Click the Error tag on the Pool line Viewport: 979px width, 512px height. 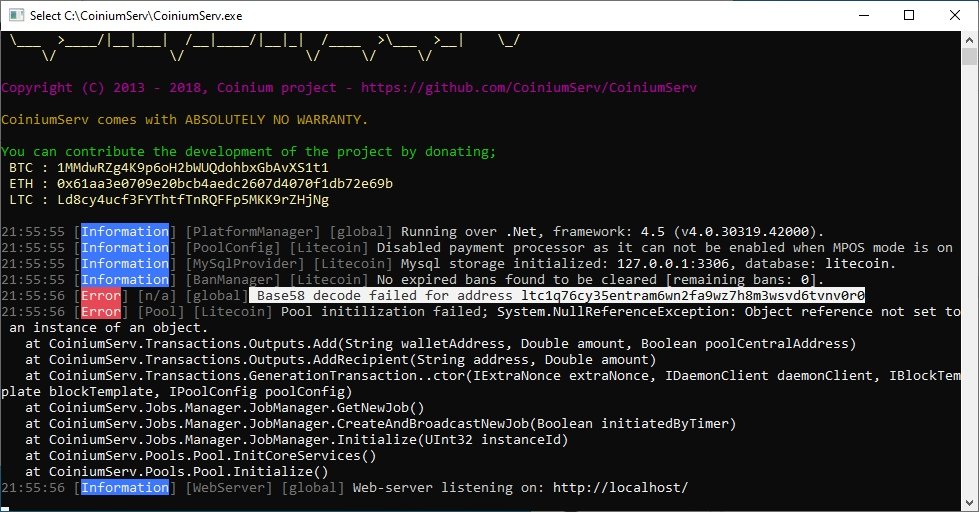(101, 312)
